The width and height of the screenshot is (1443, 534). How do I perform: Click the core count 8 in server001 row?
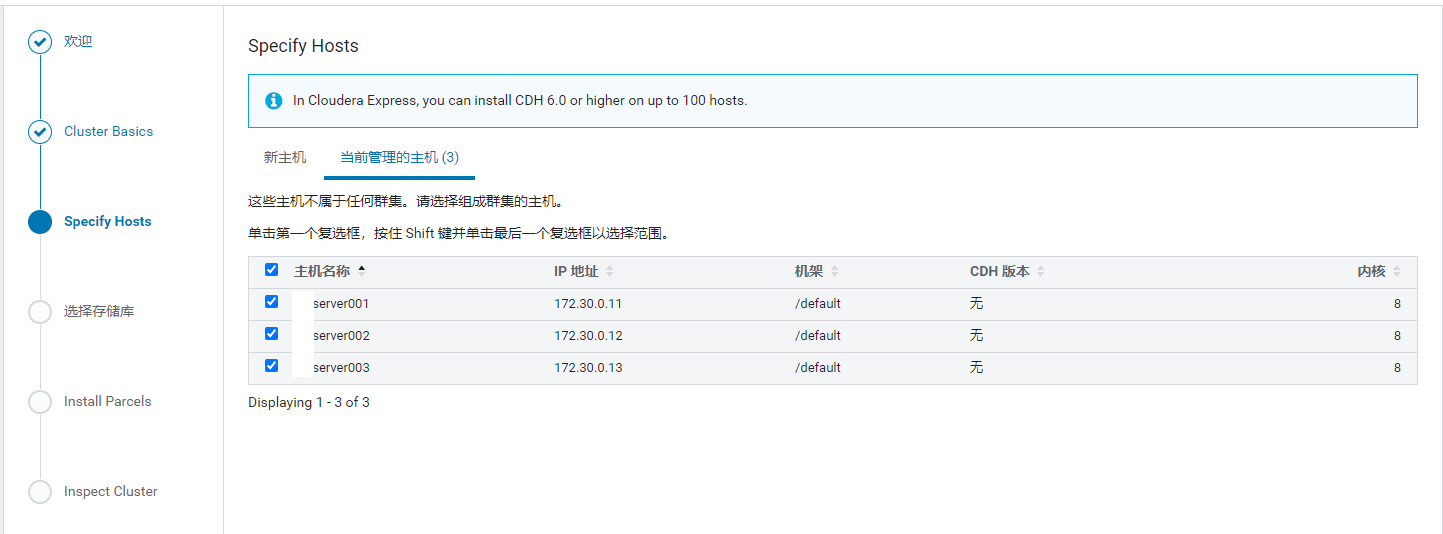tap(1397, 304)
